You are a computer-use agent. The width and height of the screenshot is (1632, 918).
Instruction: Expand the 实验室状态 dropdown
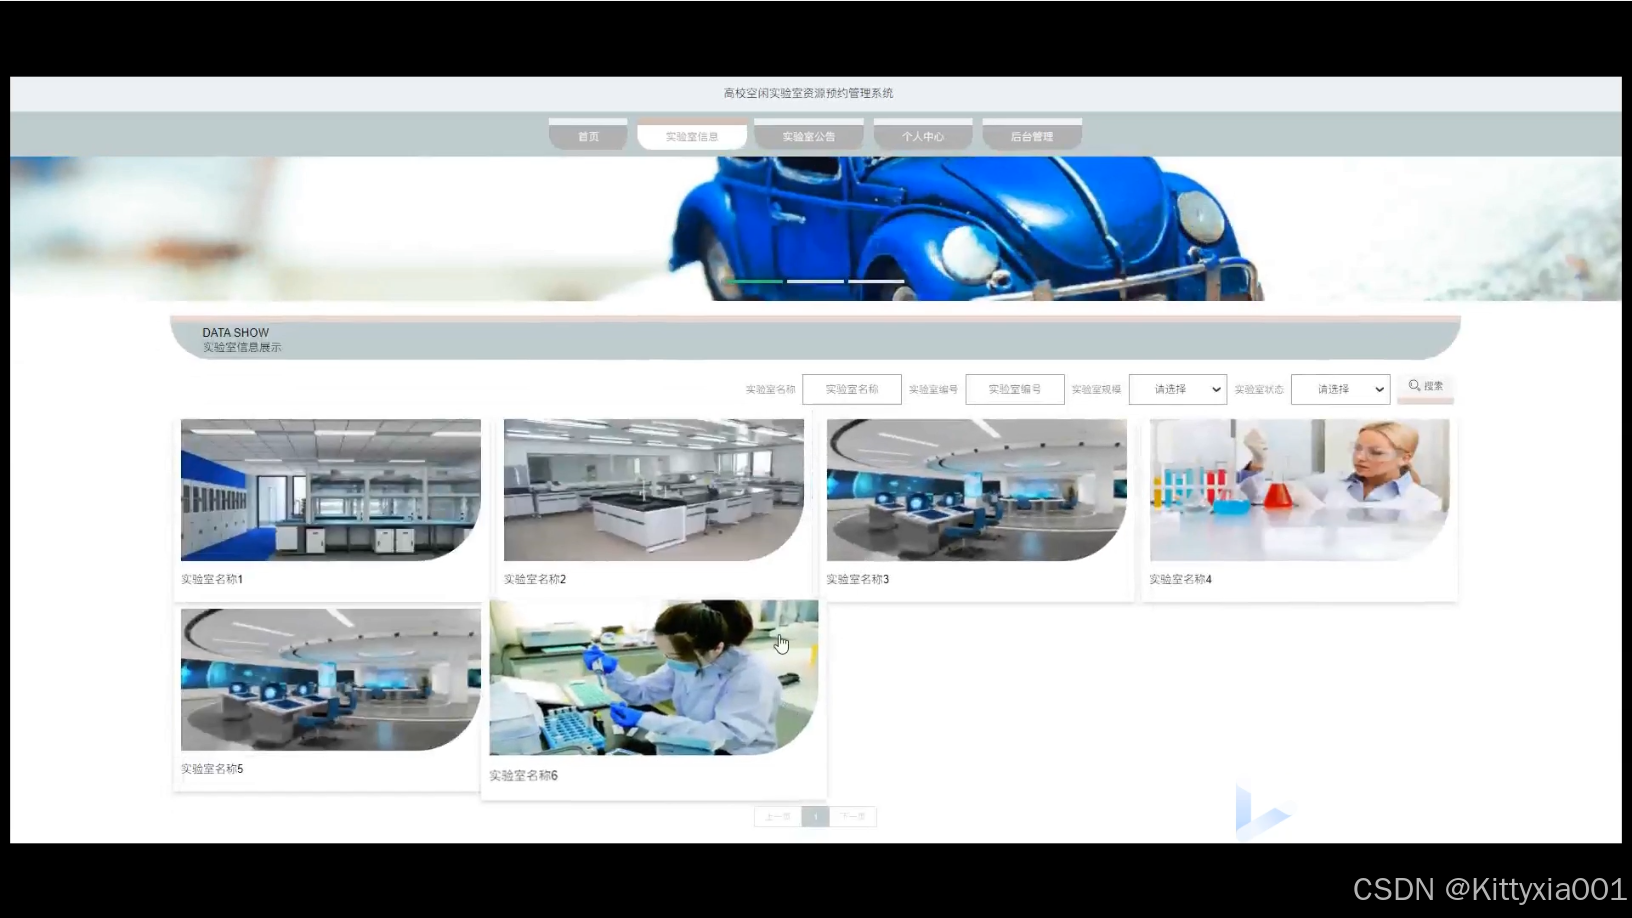[1340, 389]
